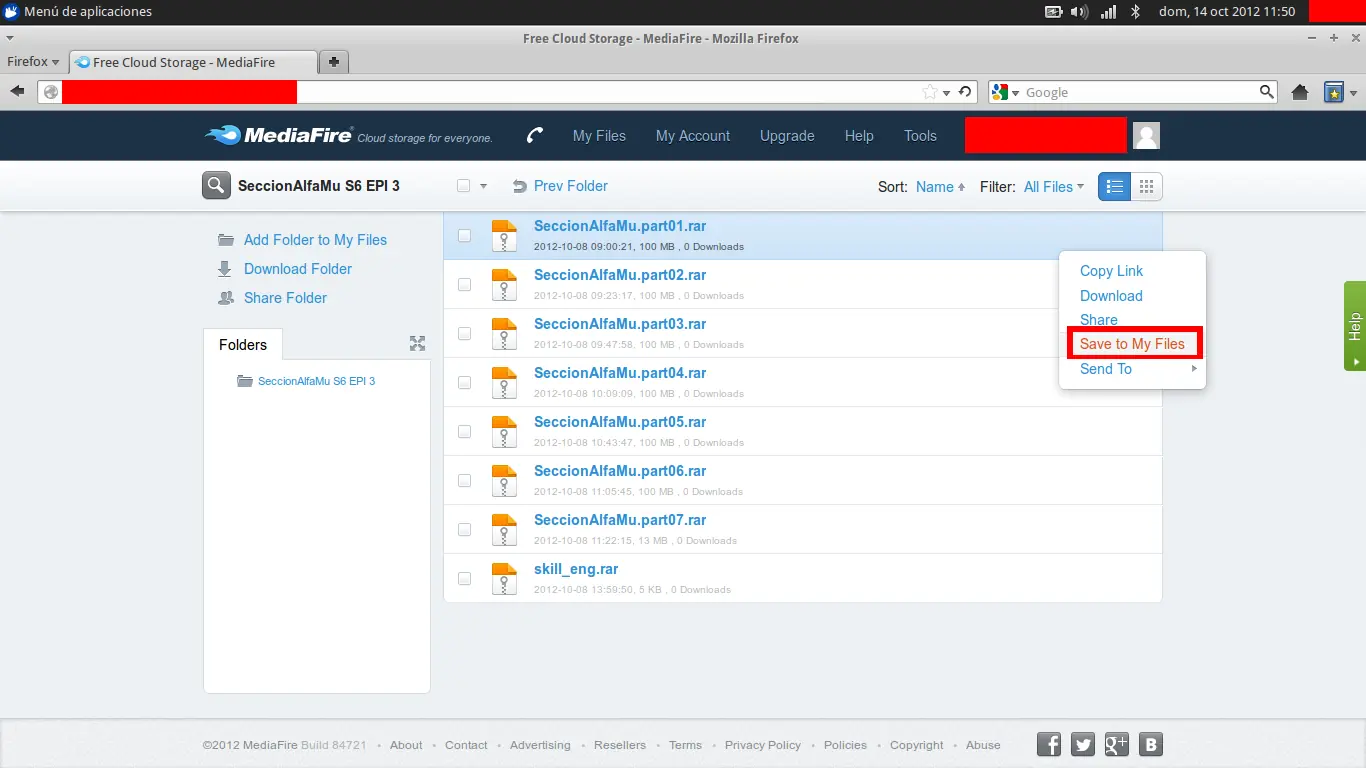Screen dimensions: 1366x768
Task: Open the file skill_eng.rar
Action: coord(576,569)
